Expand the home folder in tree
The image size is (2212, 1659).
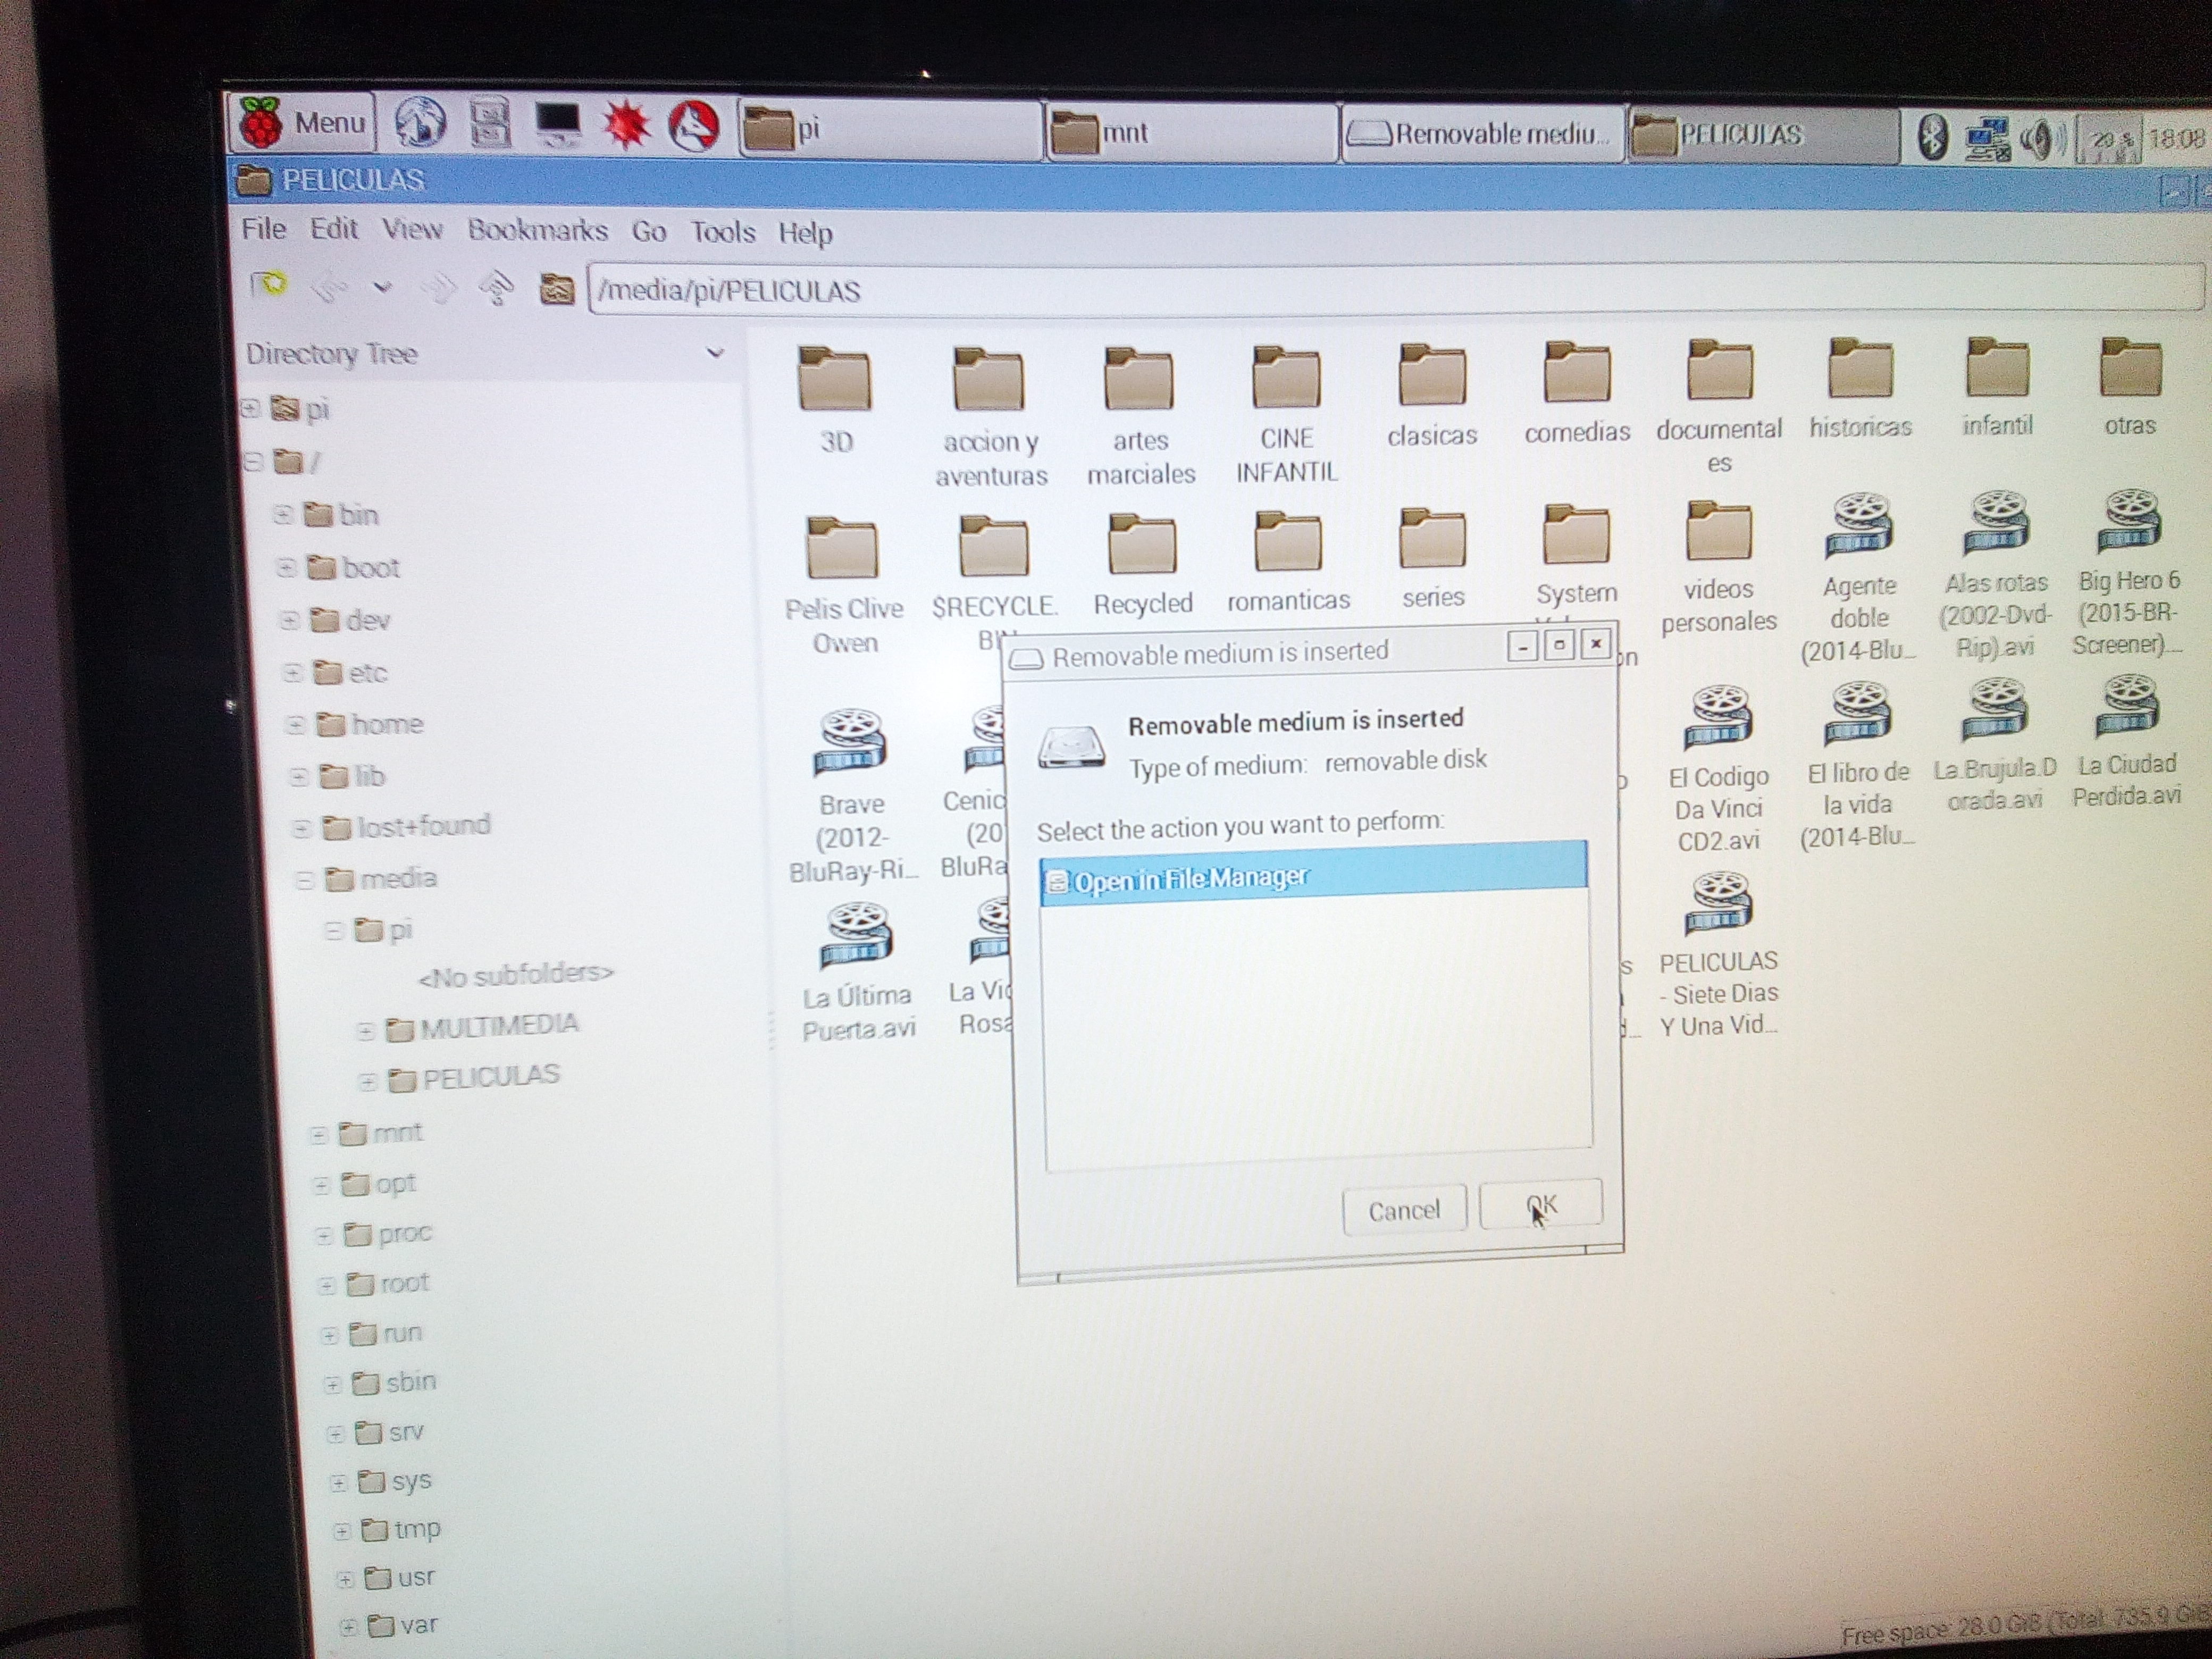point(295,724)
